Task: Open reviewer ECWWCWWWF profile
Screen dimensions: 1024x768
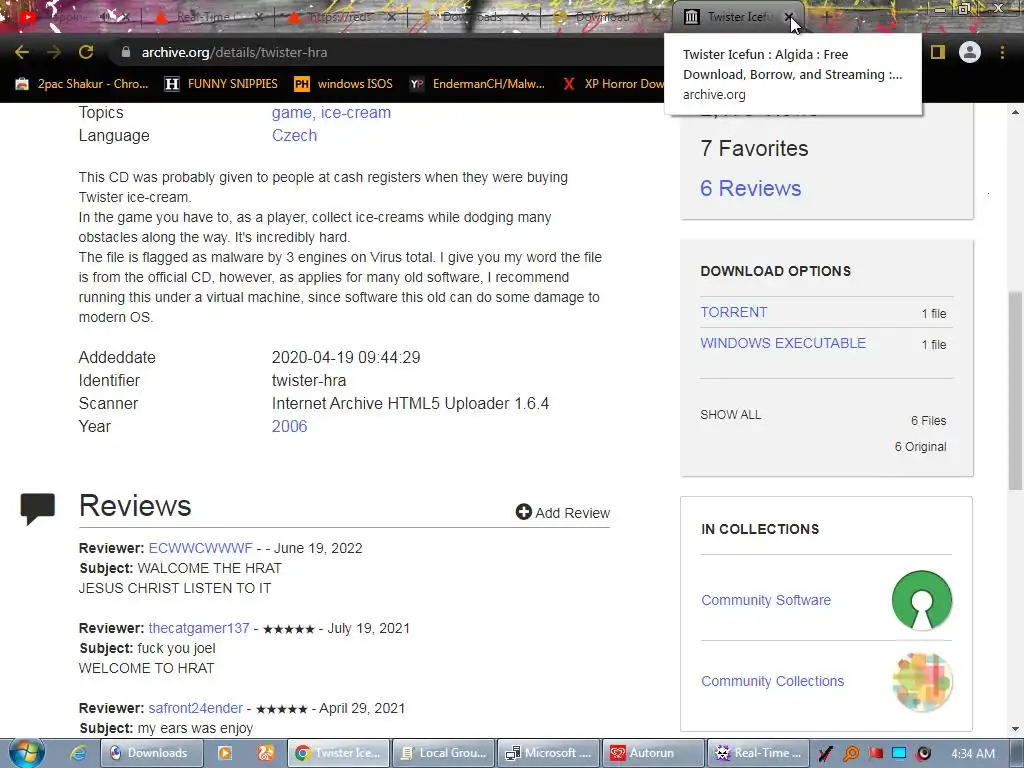Action: 200,548
